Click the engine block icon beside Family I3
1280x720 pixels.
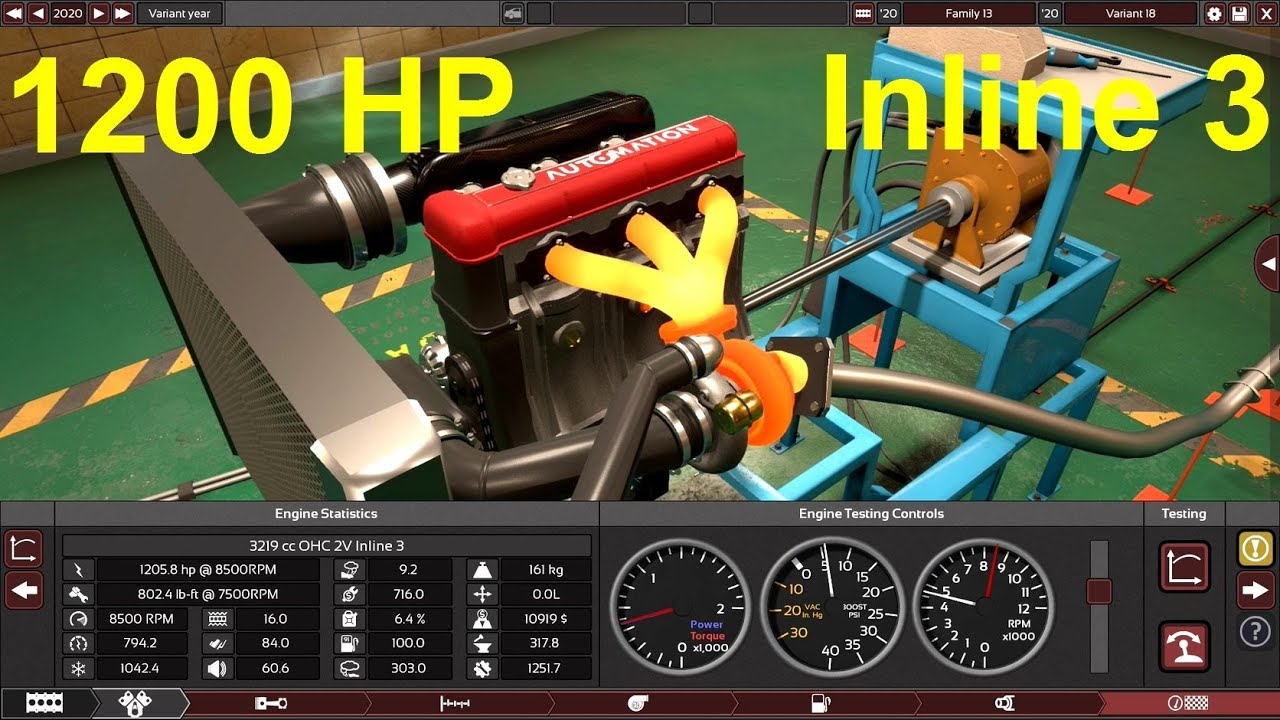coord(863,13)
